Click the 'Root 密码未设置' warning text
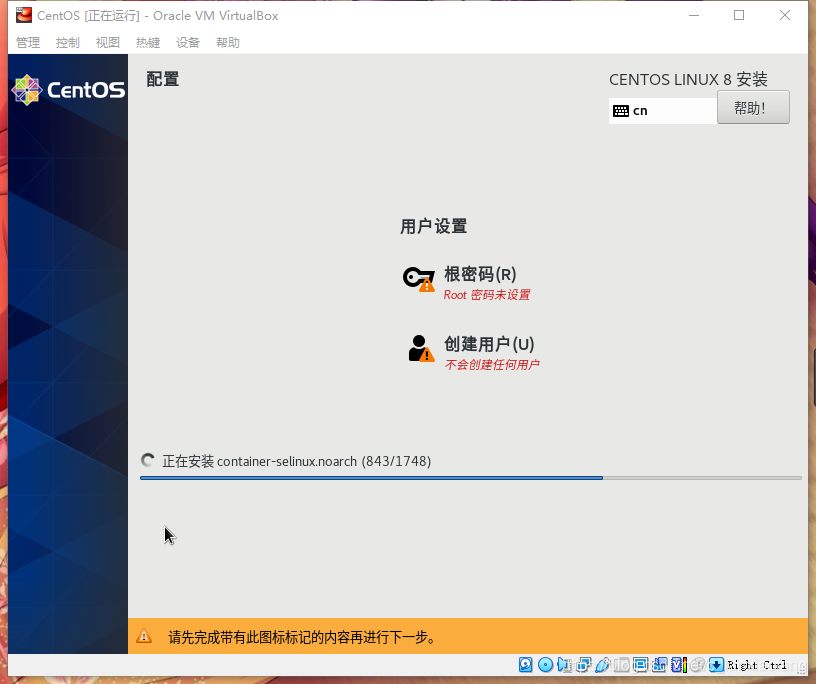Viewport: 816px width, 684px height. tap(487, 295)
